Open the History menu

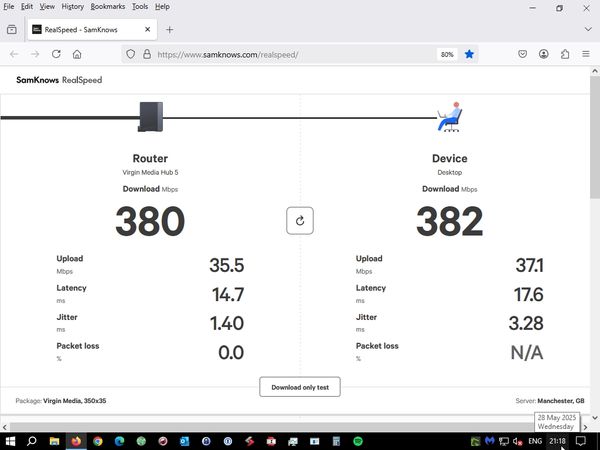pyautogui.click(x=72, y=7)
